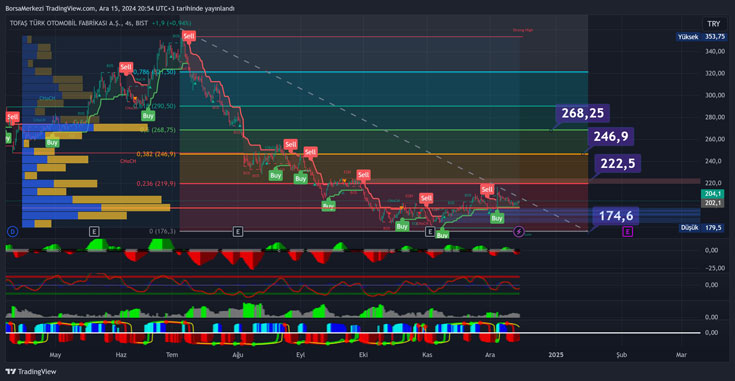Click the Ara month label on time axis
Screen dimensions: 735x381
pos(490,355)
